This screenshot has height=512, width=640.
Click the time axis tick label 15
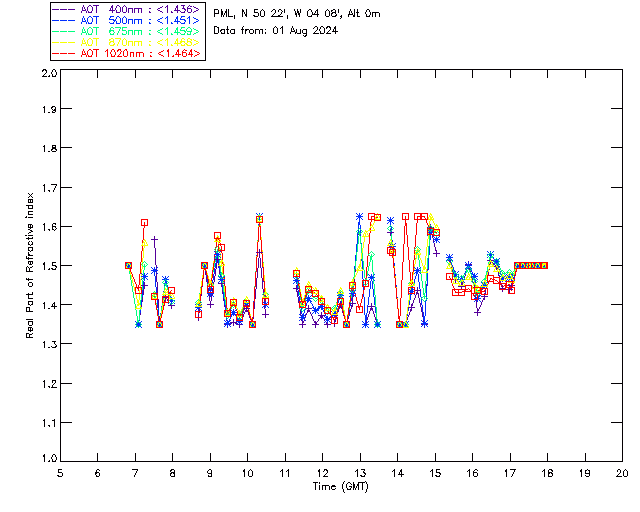(x=435, y=473)
